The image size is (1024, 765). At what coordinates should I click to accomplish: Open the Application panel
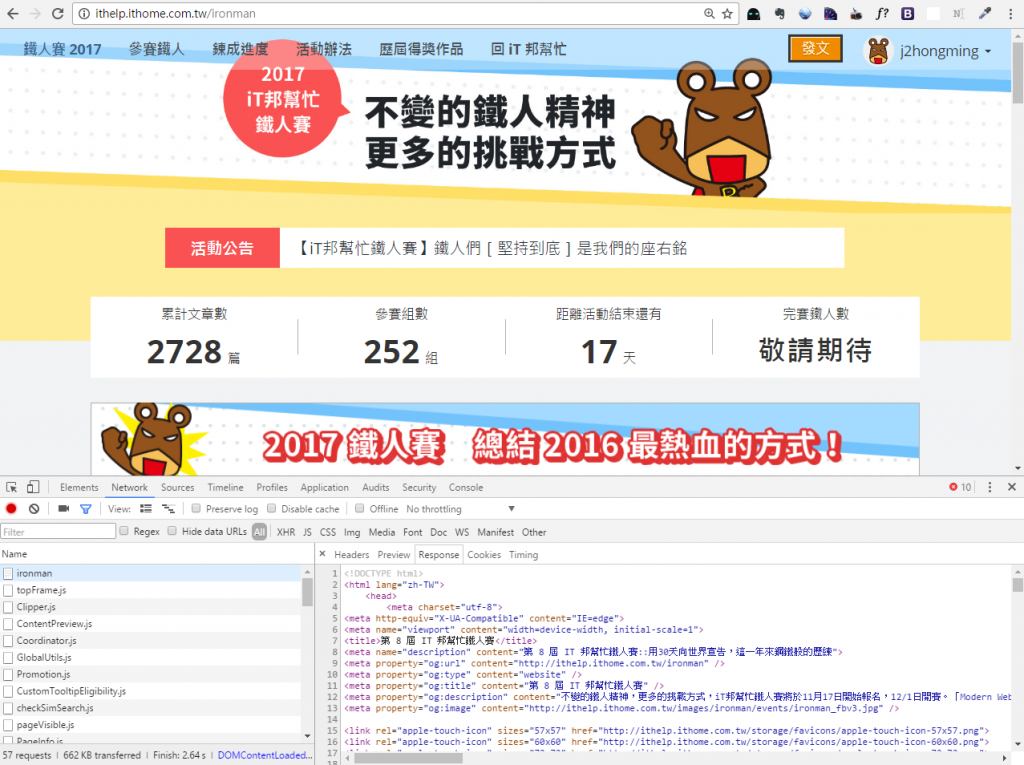tap(325, 487)
